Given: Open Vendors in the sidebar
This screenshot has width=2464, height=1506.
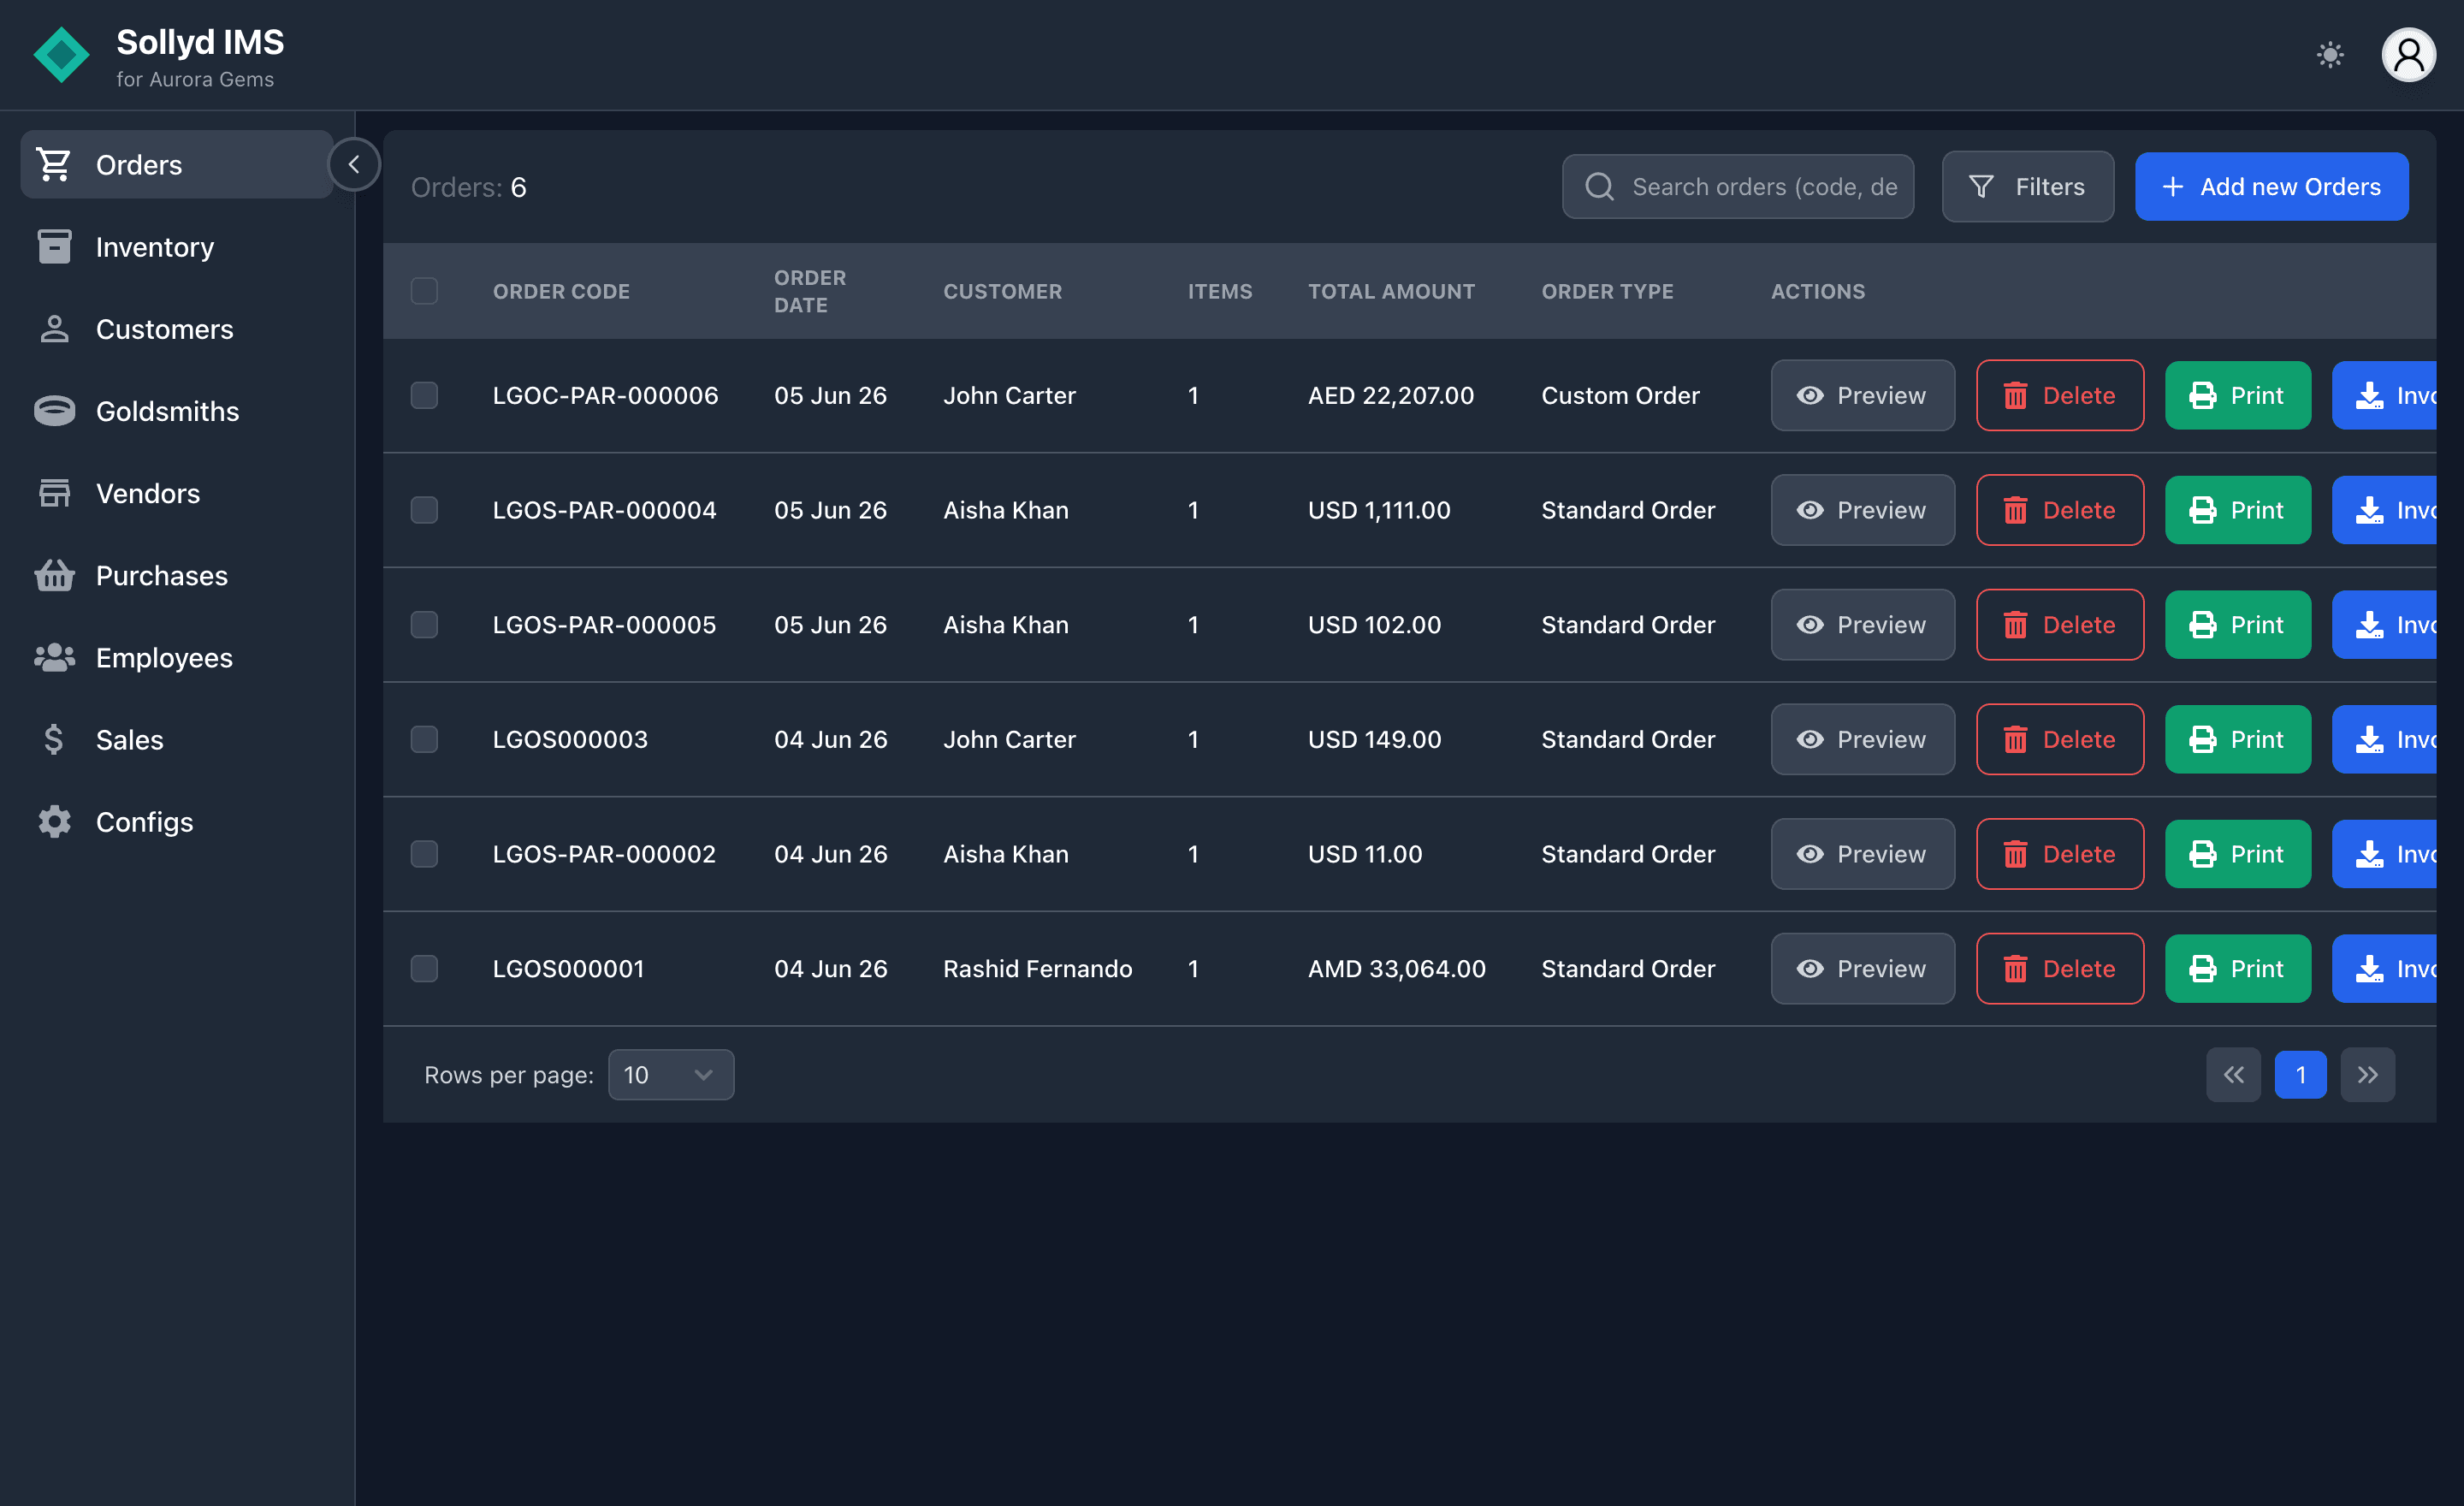Looking at the screenshot, I should pos(177,493).
